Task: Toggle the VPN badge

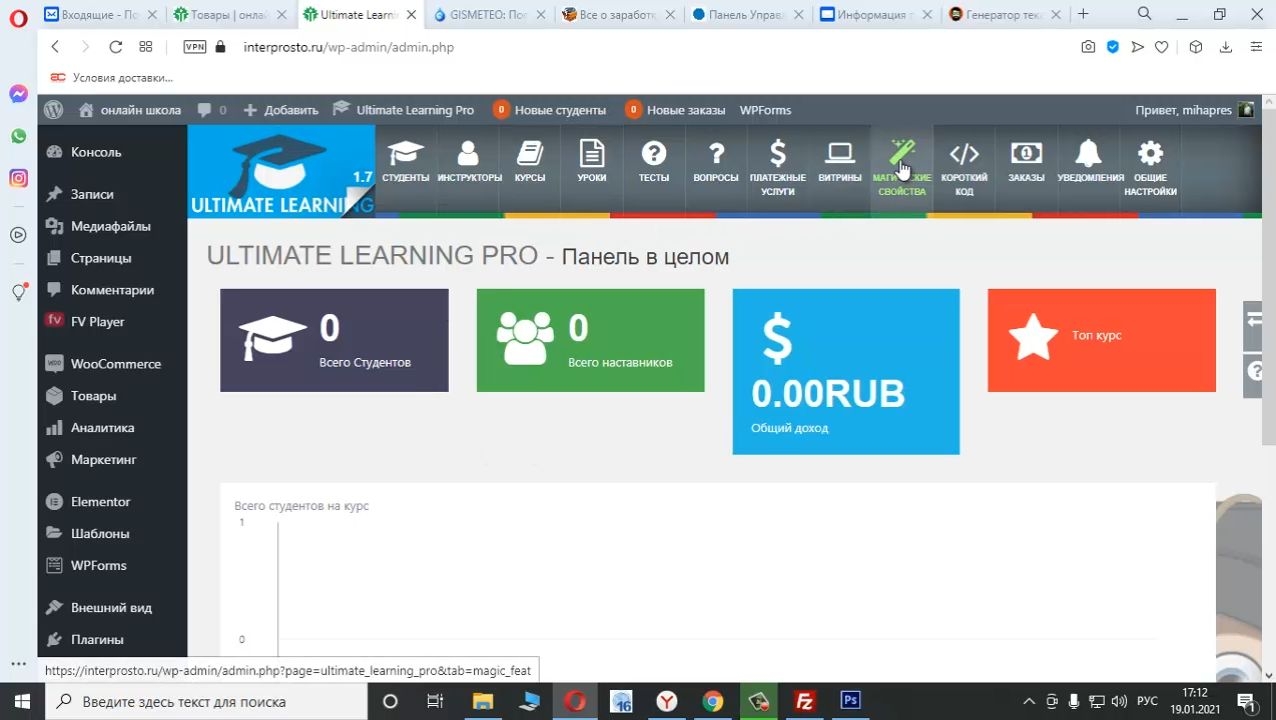Action: click(x=195, y=47)
